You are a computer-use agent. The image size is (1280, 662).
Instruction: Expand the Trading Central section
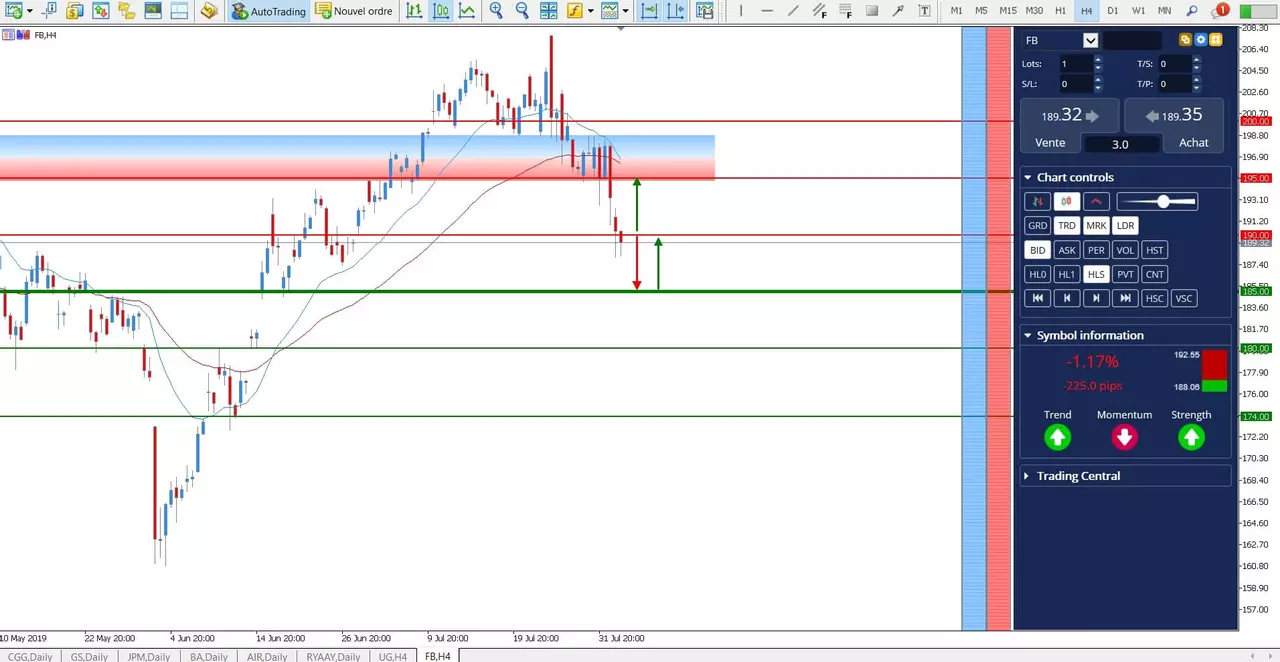pos(1028,476)
